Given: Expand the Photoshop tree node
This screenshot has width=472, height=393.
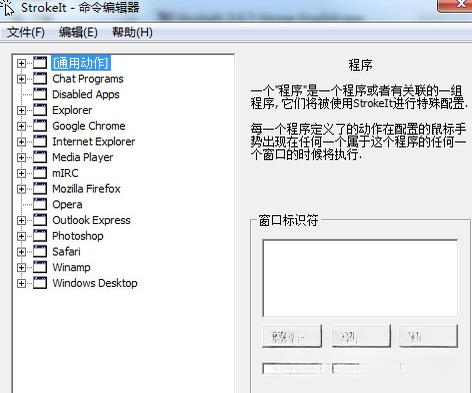Looking at the screenshot, I should click(x=21, y=236).
